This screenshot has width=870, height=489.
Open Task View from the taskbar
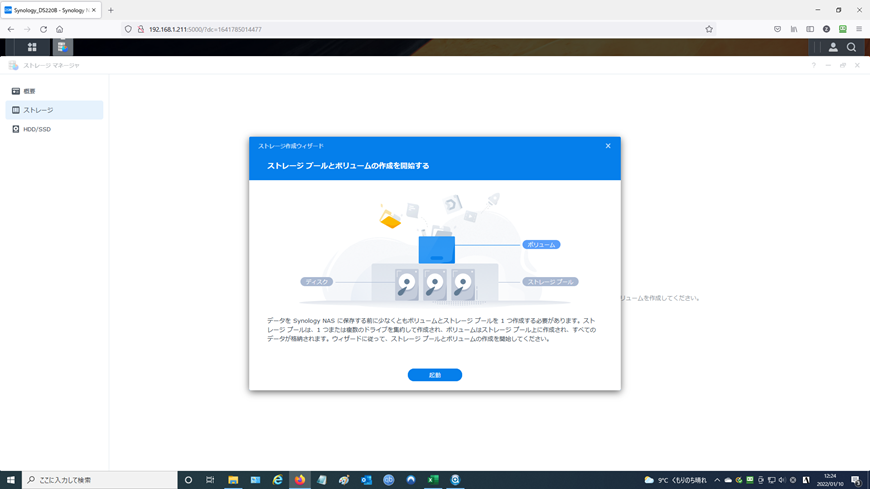coord(210,480)
